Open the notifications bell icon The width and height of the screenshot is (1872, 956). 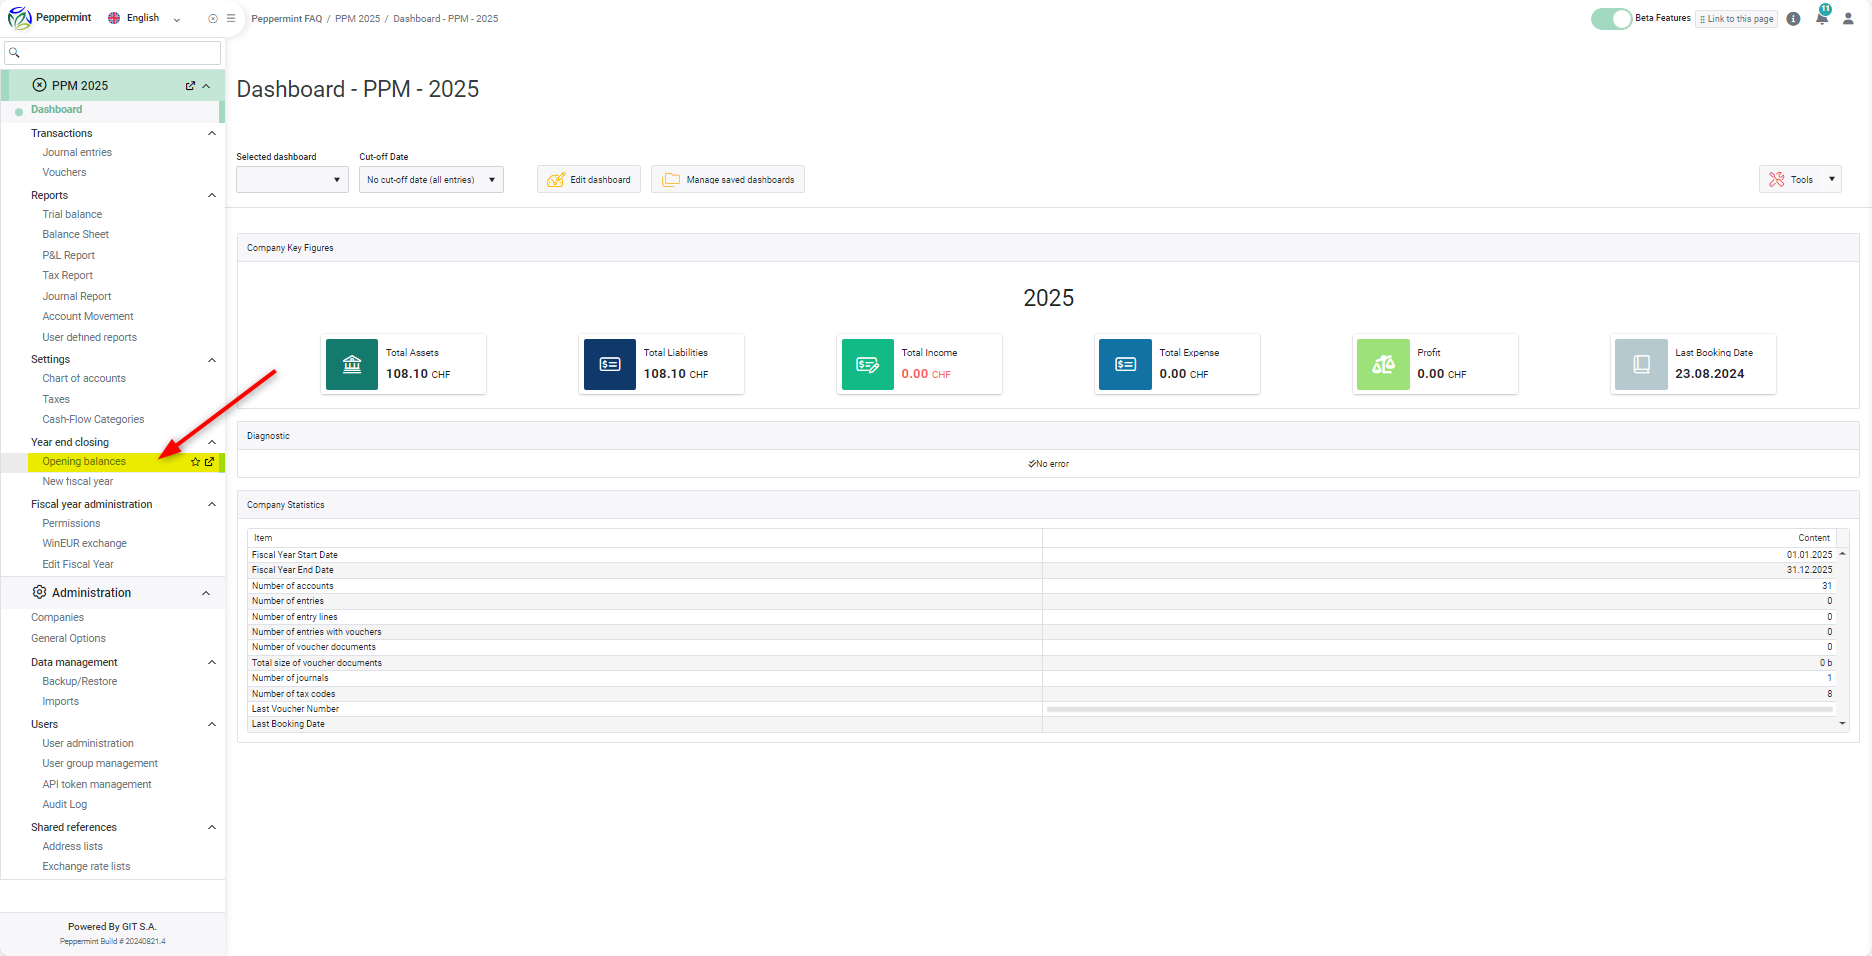coord(1822,18)
